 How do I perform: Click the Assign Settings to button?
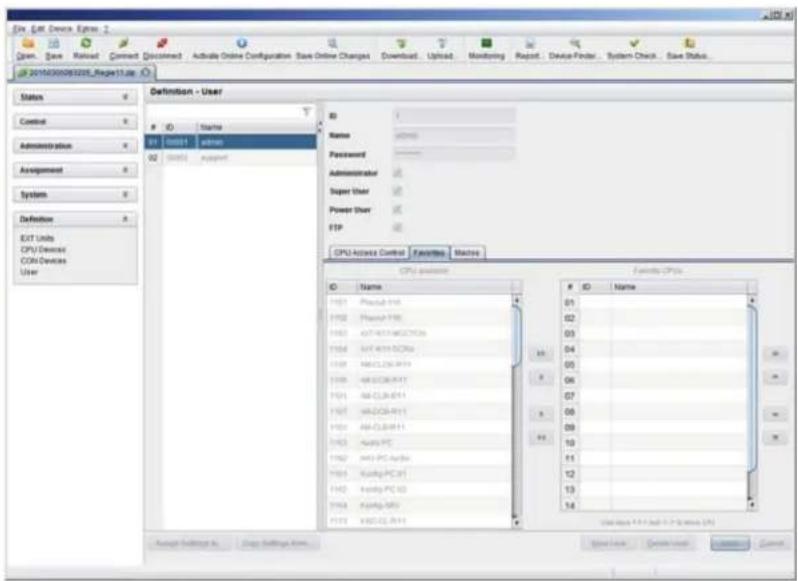tap(188, 543)
